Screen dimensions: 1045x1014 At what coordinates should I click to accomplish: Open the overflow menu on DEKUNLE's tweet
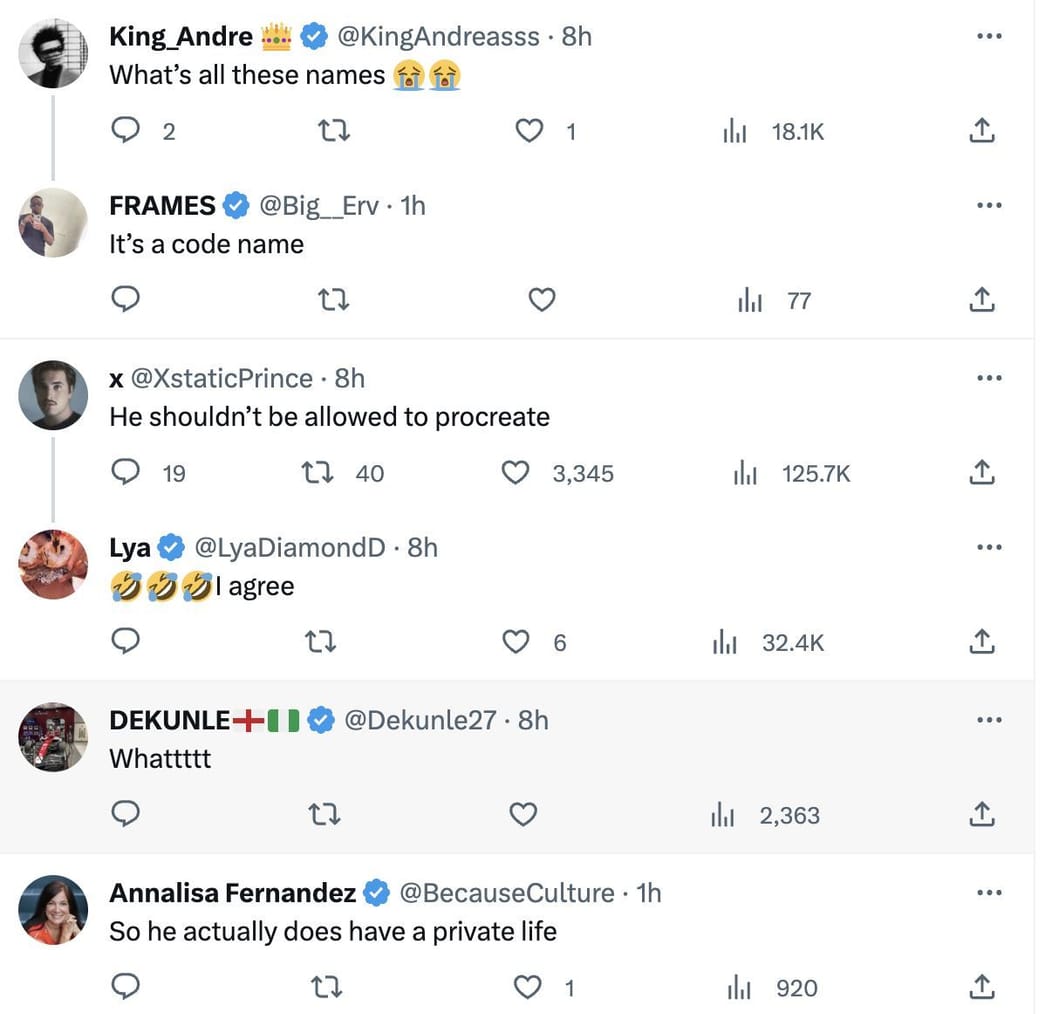point(989,719)
